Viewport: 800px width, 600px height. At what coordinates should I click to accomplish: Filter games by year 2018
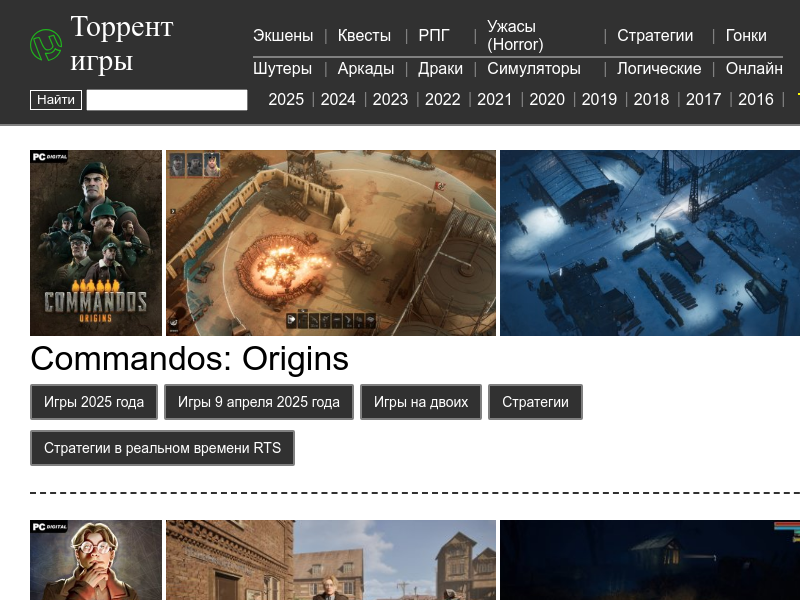point(652,99)
